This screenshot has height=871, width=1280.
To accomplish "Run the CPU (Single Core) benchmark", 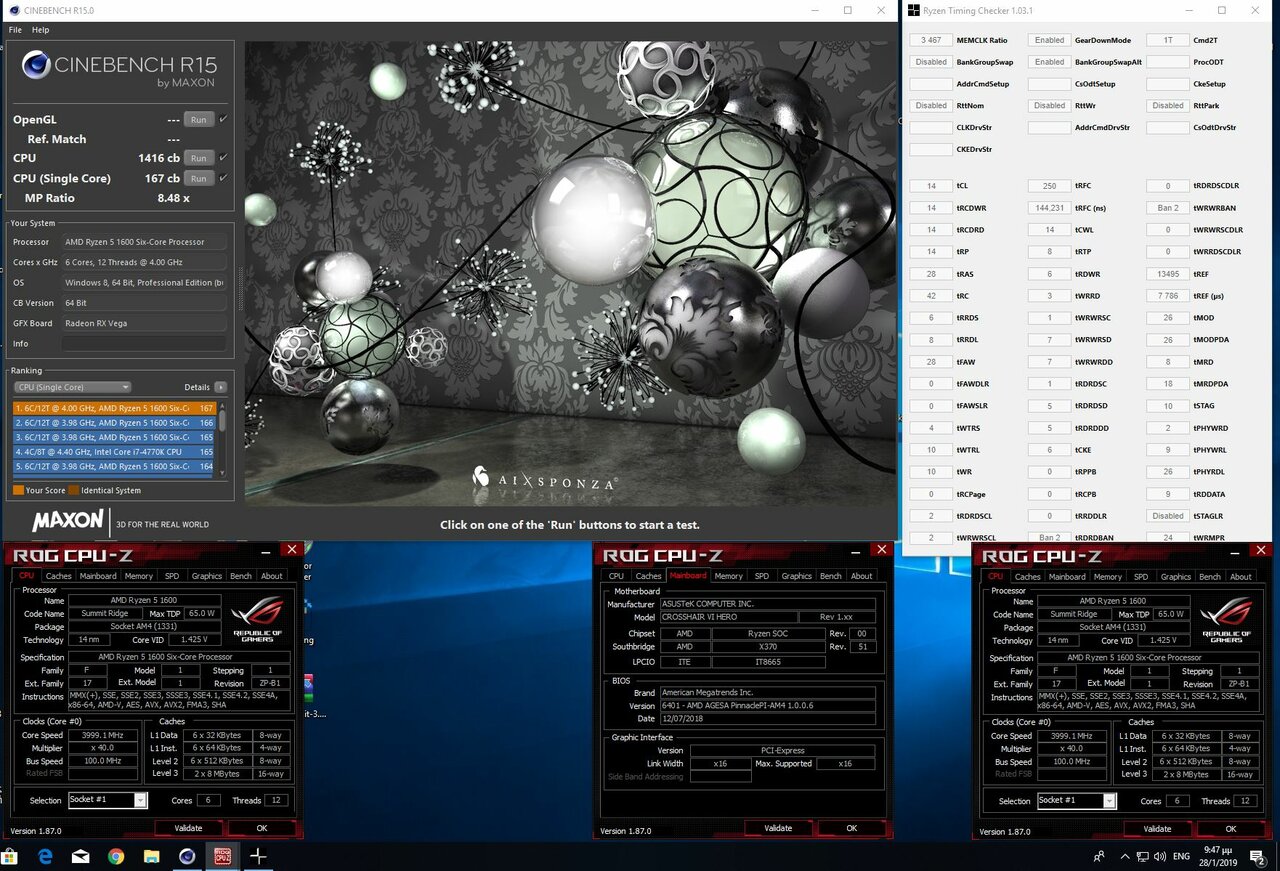I will tap(199, 178).
